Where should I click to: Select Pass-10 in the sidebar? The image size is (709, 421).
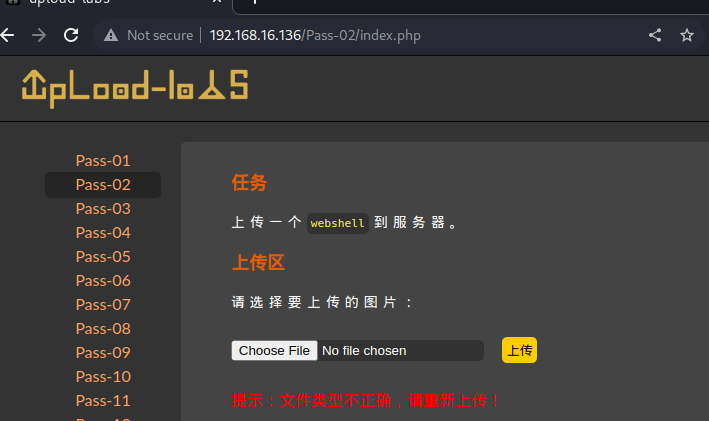pyautogui.click(x=103, y=376)
